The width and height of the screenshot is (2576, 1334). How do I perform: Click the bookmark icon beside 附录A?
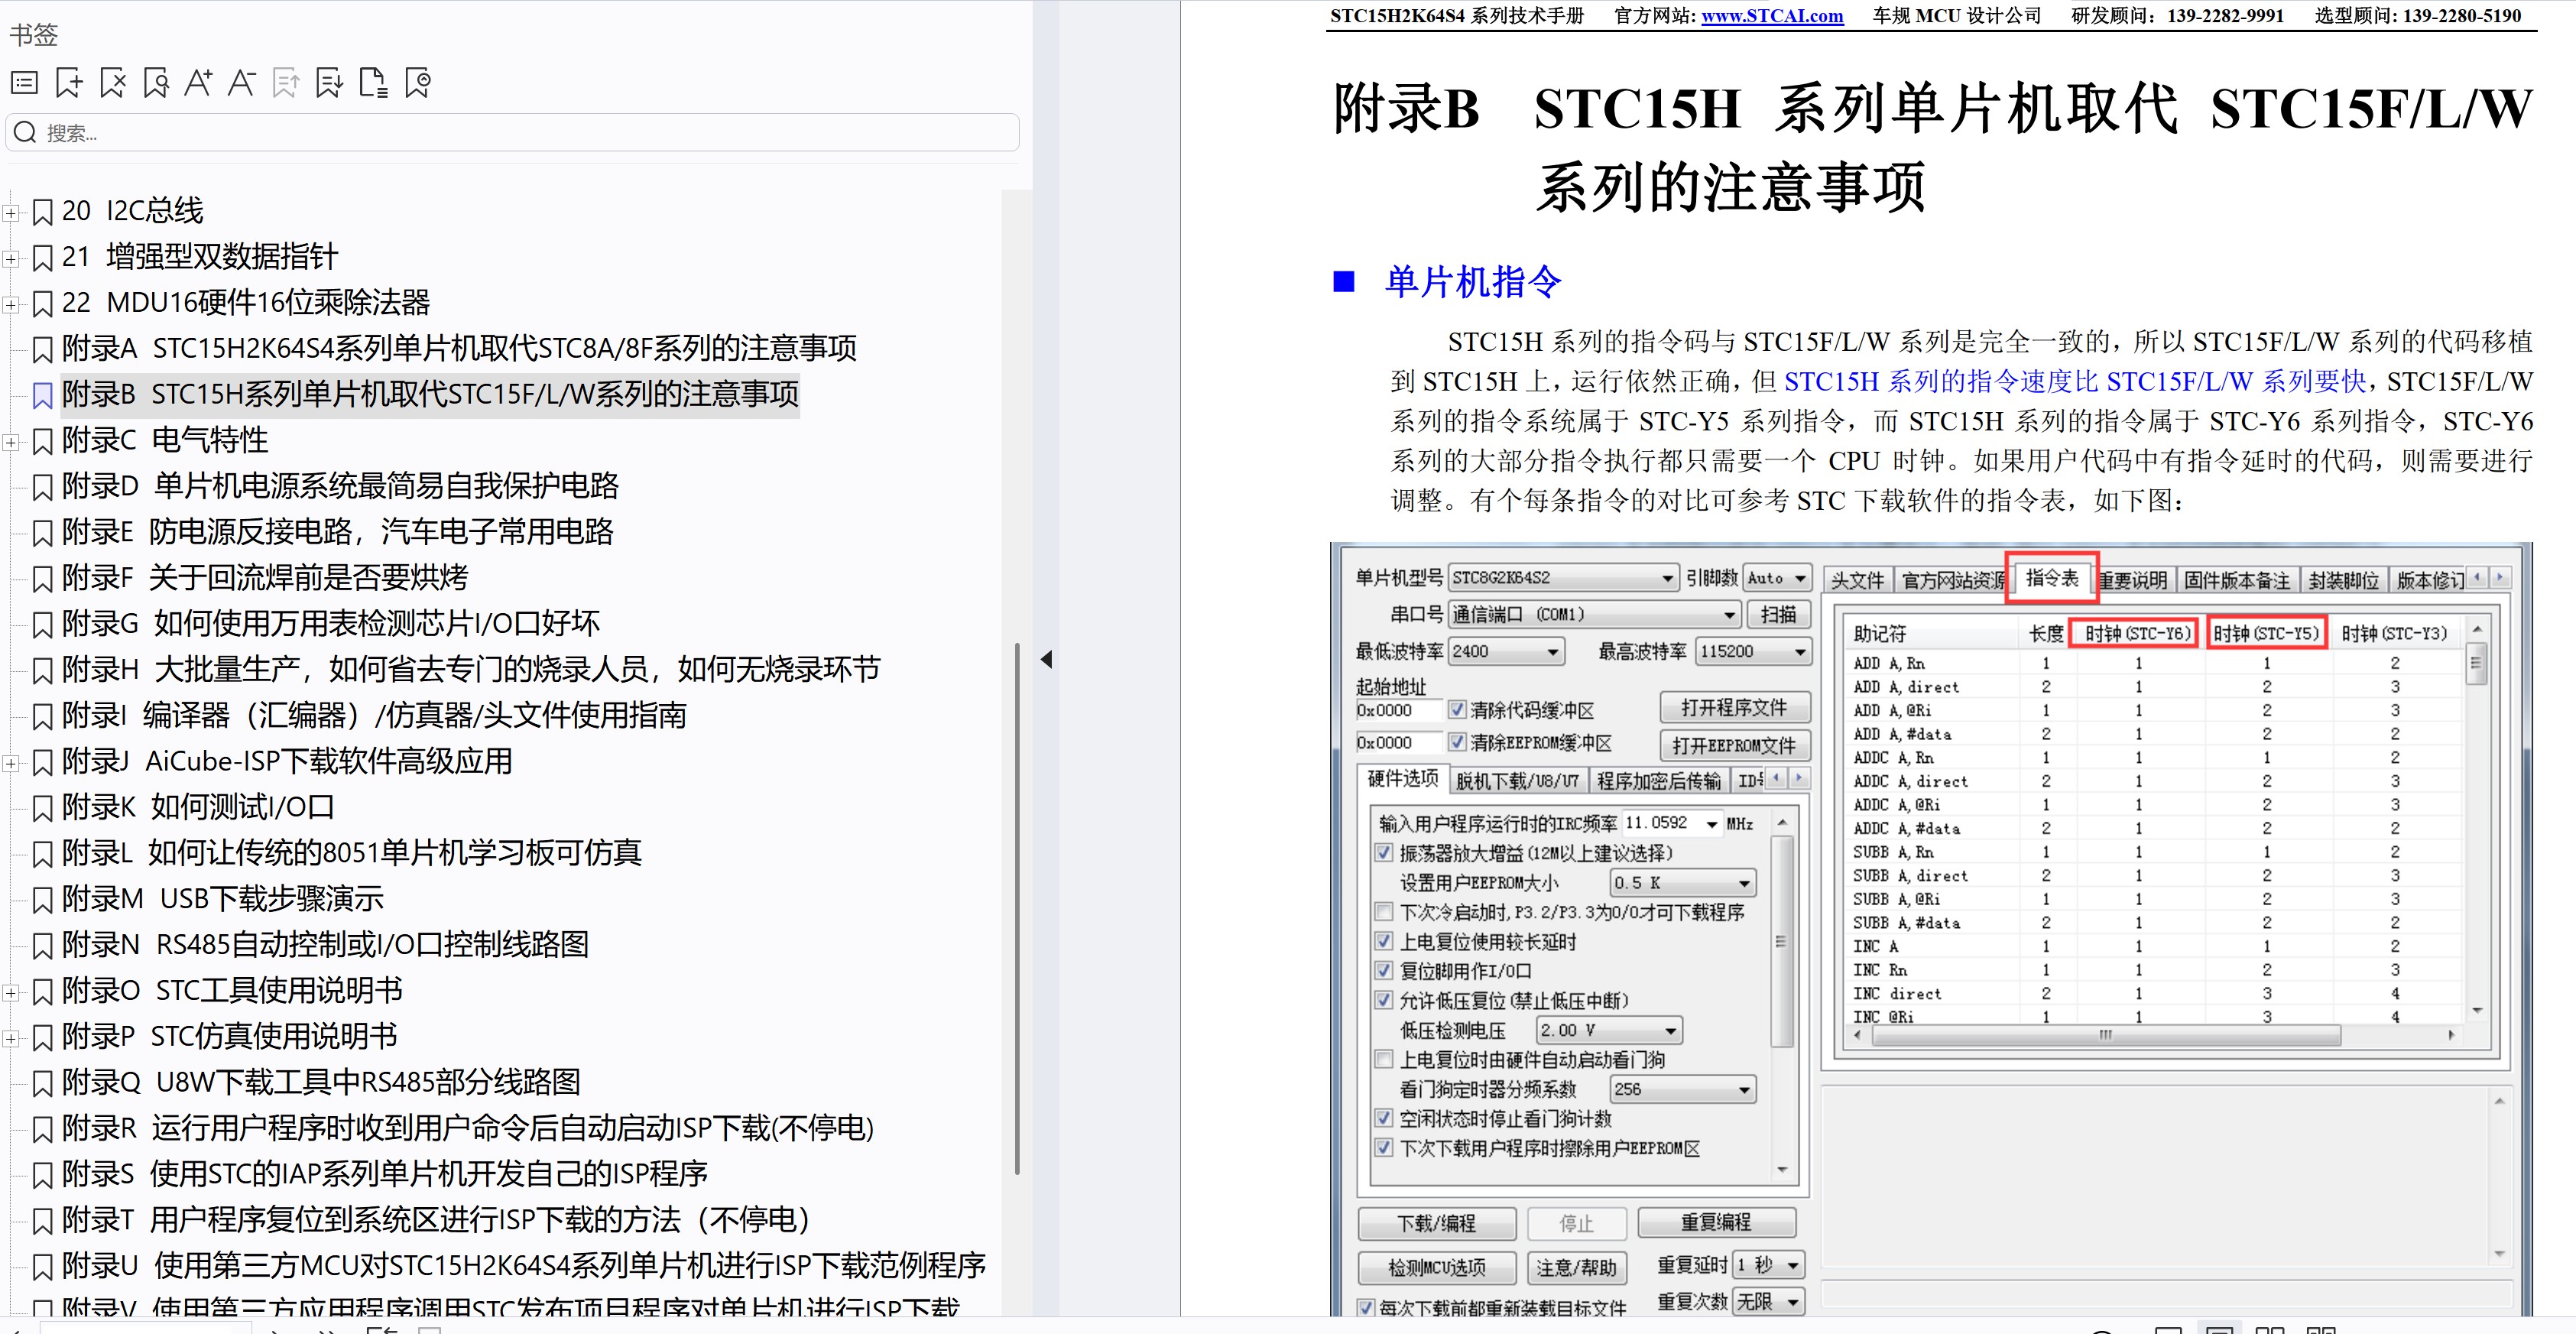pos(42,350)
